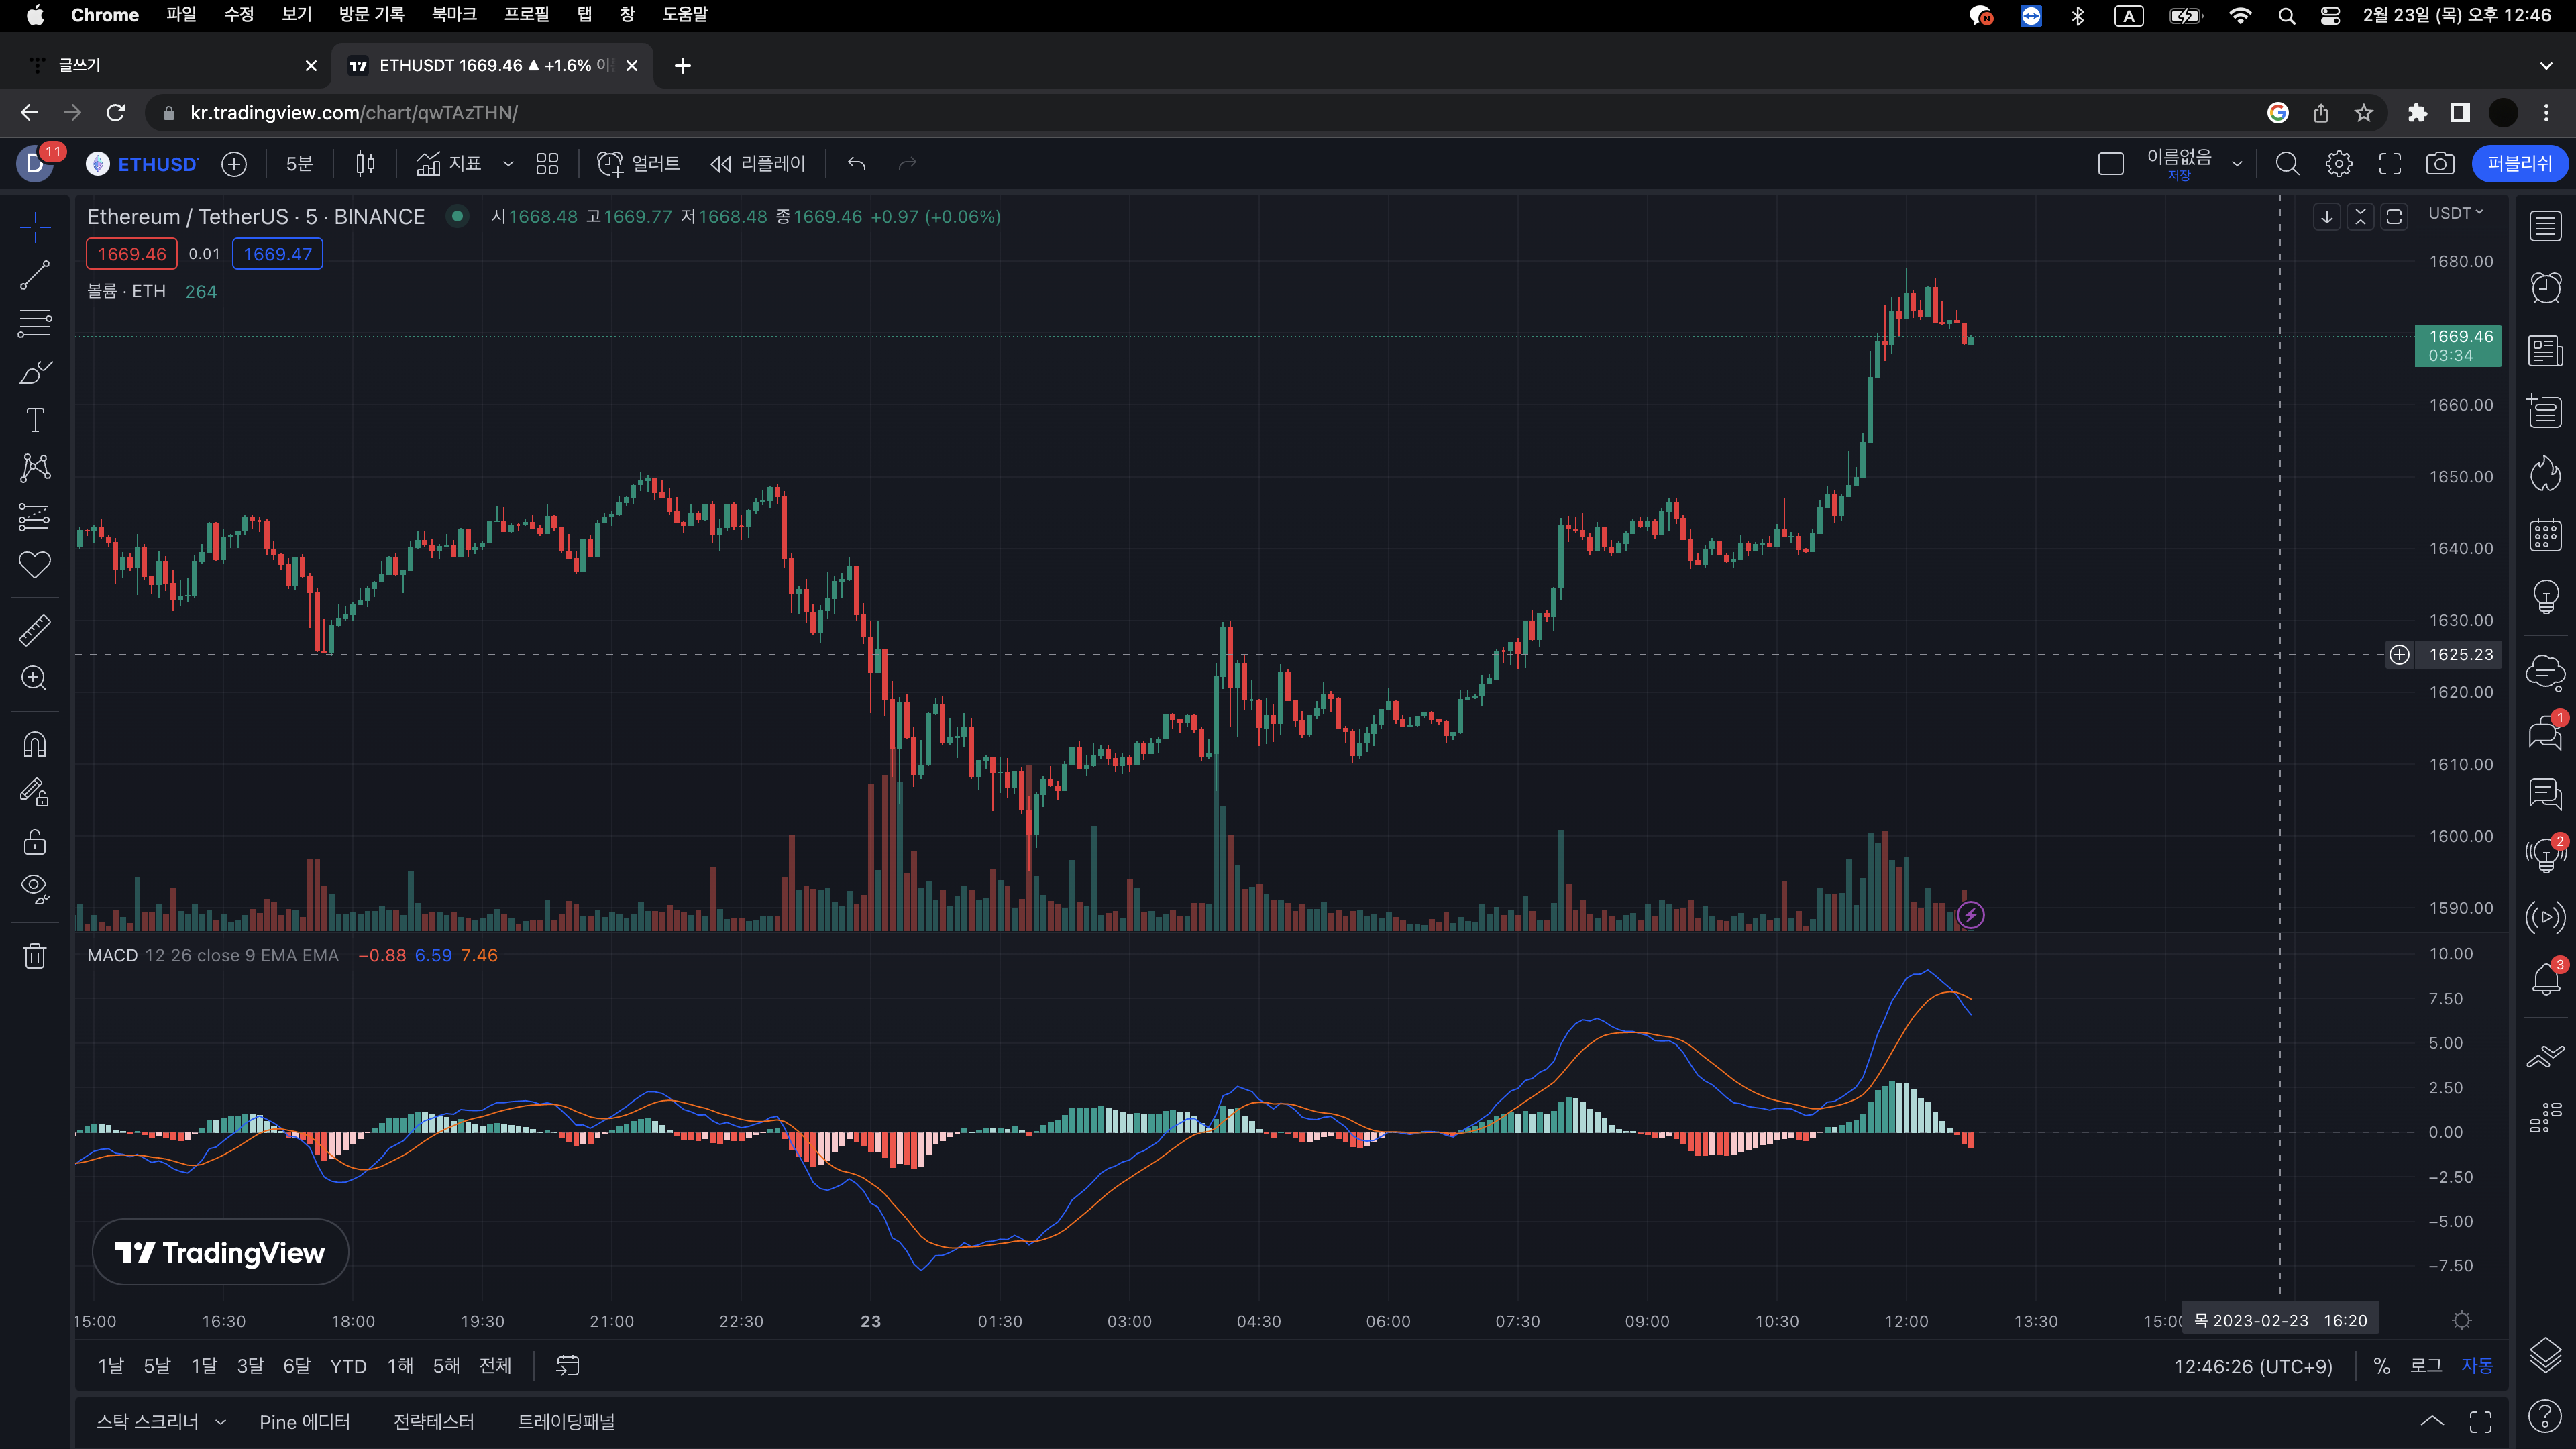2576x1449 pixels.
Task: Take chart snapshot with camera icon
Action: [x=2440, y=164]
